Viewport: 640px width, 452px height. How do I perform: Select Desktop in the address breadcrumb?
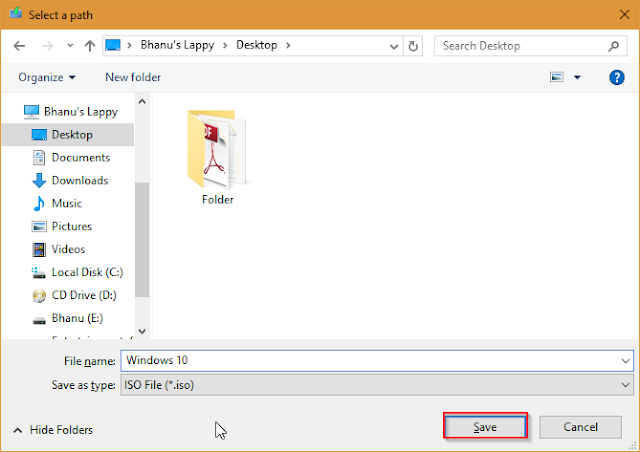[x=257, y=45]
